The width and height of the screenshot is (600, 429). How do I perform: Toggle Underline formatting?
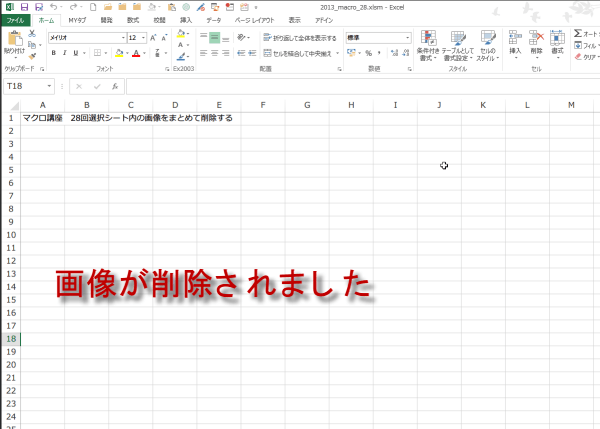[76, 53]
